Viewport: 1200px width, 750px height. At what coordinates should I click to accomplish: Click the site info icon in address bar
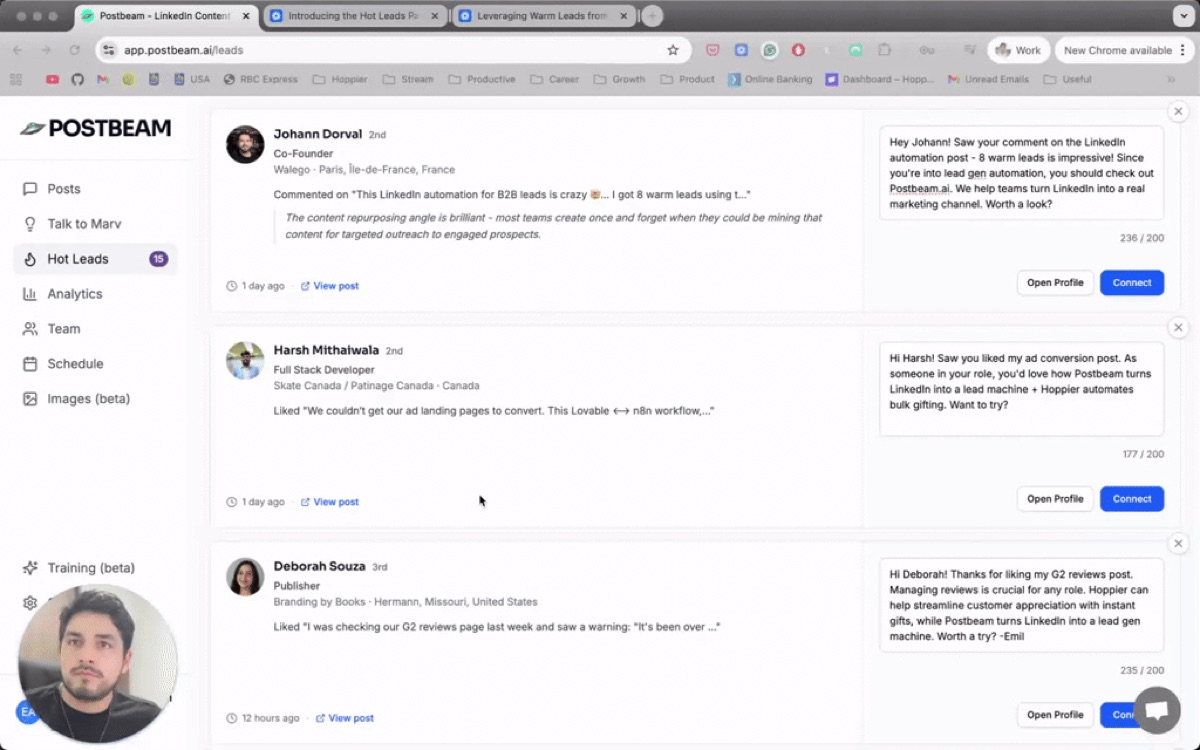click(x=108, y=50)
